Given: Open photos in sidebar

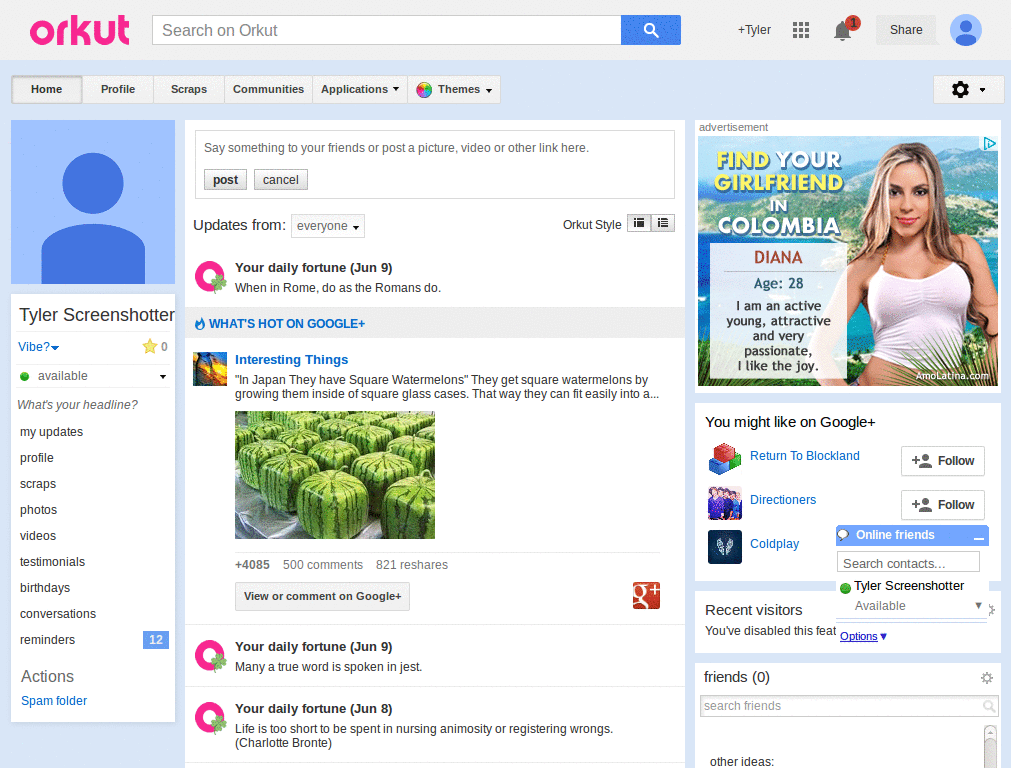Looking at the screenshot, I should (39, 510).
